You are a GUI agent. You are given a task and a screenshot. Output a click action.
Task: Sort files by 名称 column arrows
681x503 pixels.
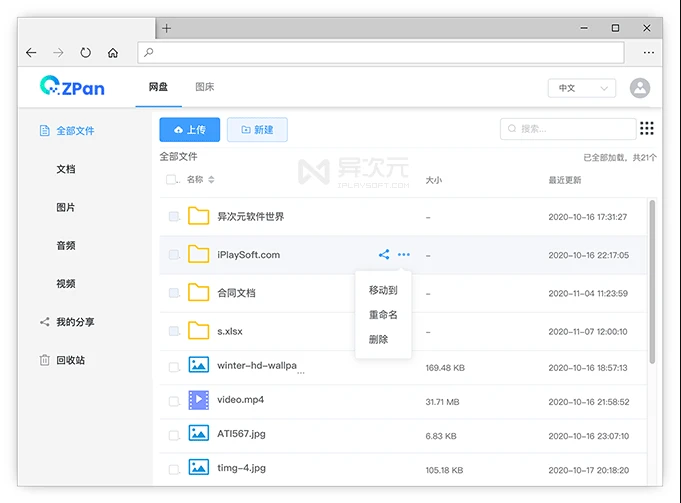tap(211, 180)
